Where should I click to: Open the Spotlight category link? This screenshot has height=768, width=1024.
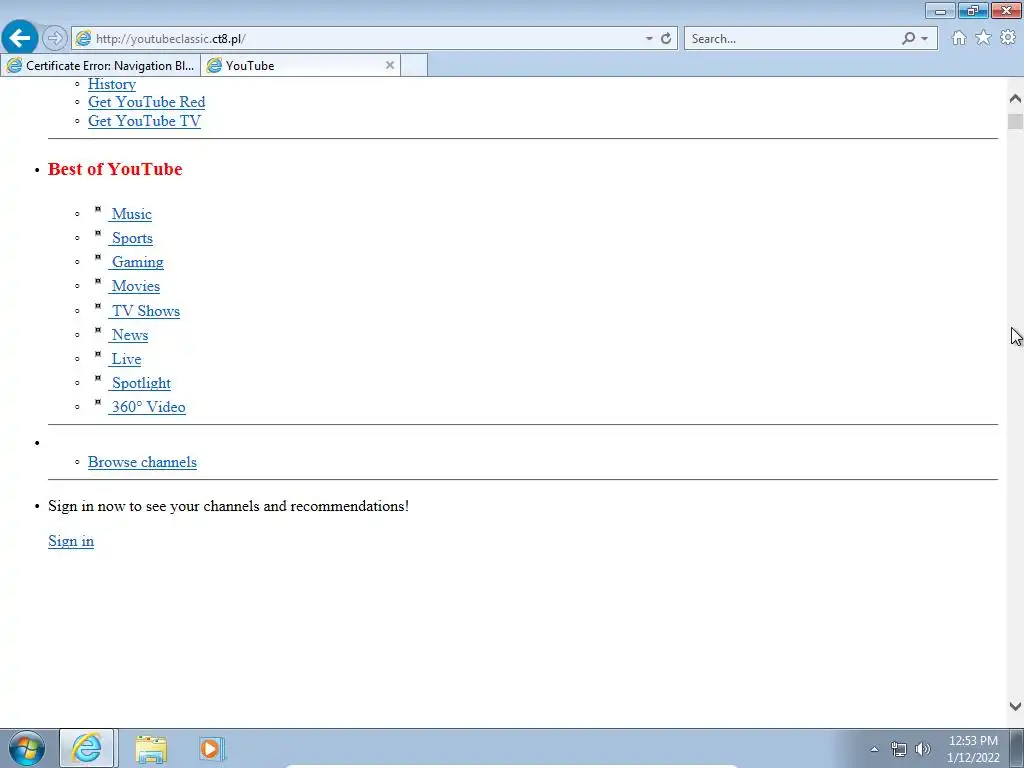140,383
